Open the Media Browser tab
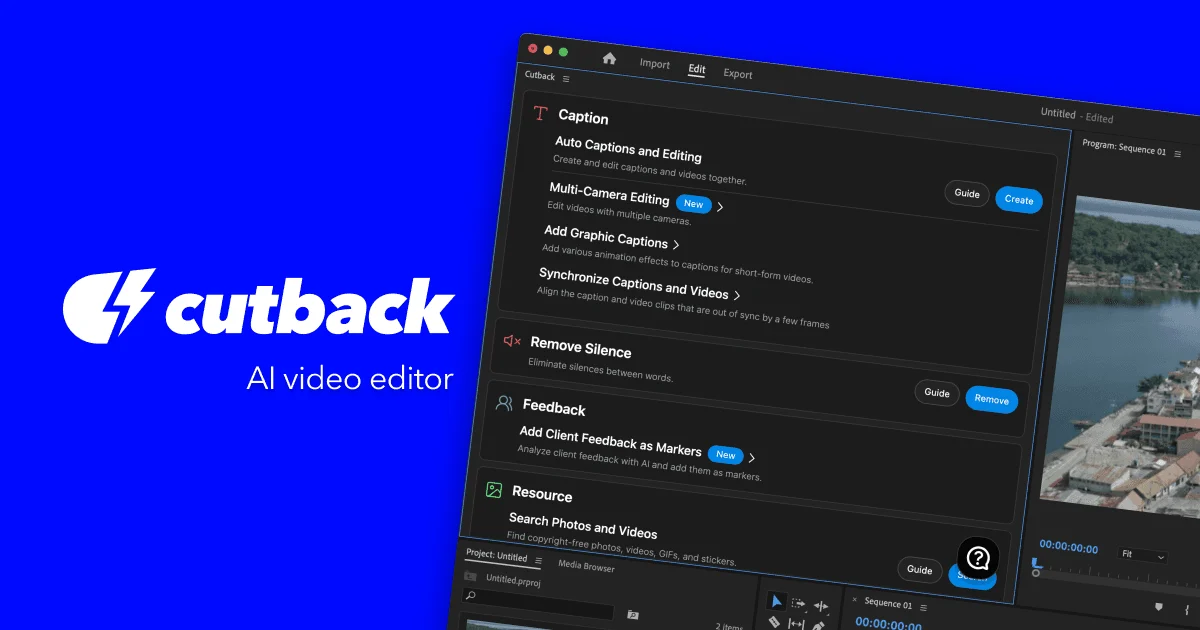The image size is (1200, 630). tap(586, 567)
